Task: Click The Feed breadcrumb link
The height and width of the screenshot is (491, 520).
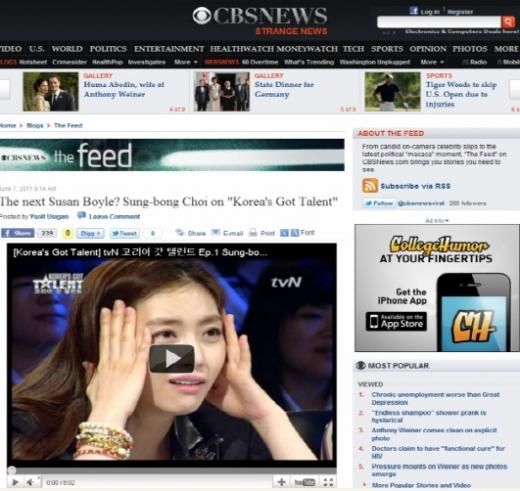Action: 68,125
